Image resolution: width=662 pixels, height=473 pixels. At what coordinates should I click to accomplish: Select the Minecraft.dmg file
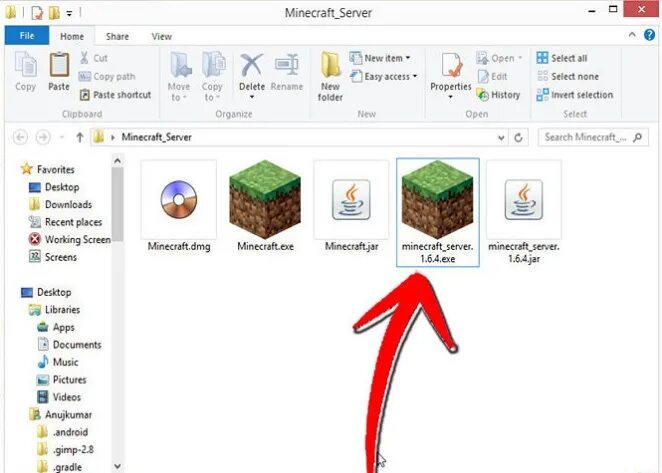pos(179,206)
